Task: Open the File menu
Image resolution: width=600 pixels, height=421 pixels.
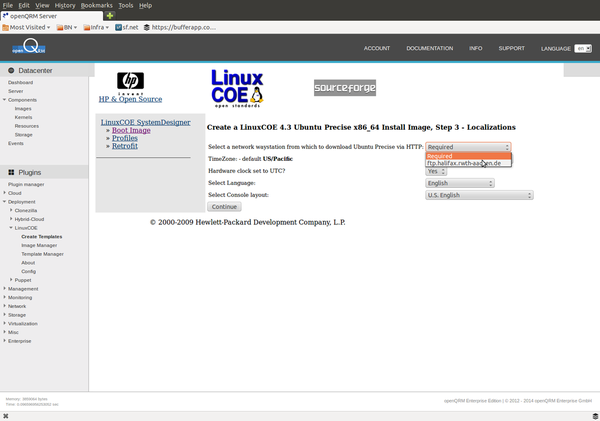Action: [8, 5]
